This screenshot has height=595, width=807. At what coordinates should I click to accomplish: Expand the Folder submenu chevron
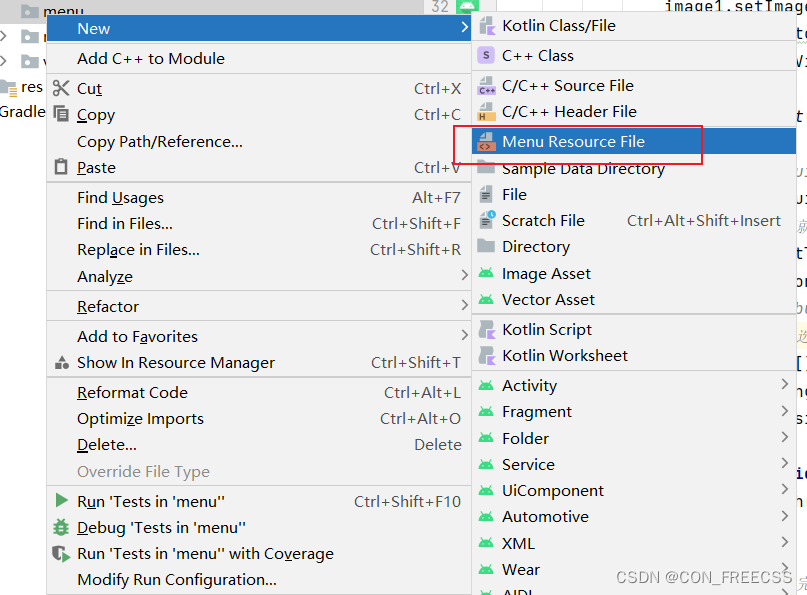(x=785, y=437)
